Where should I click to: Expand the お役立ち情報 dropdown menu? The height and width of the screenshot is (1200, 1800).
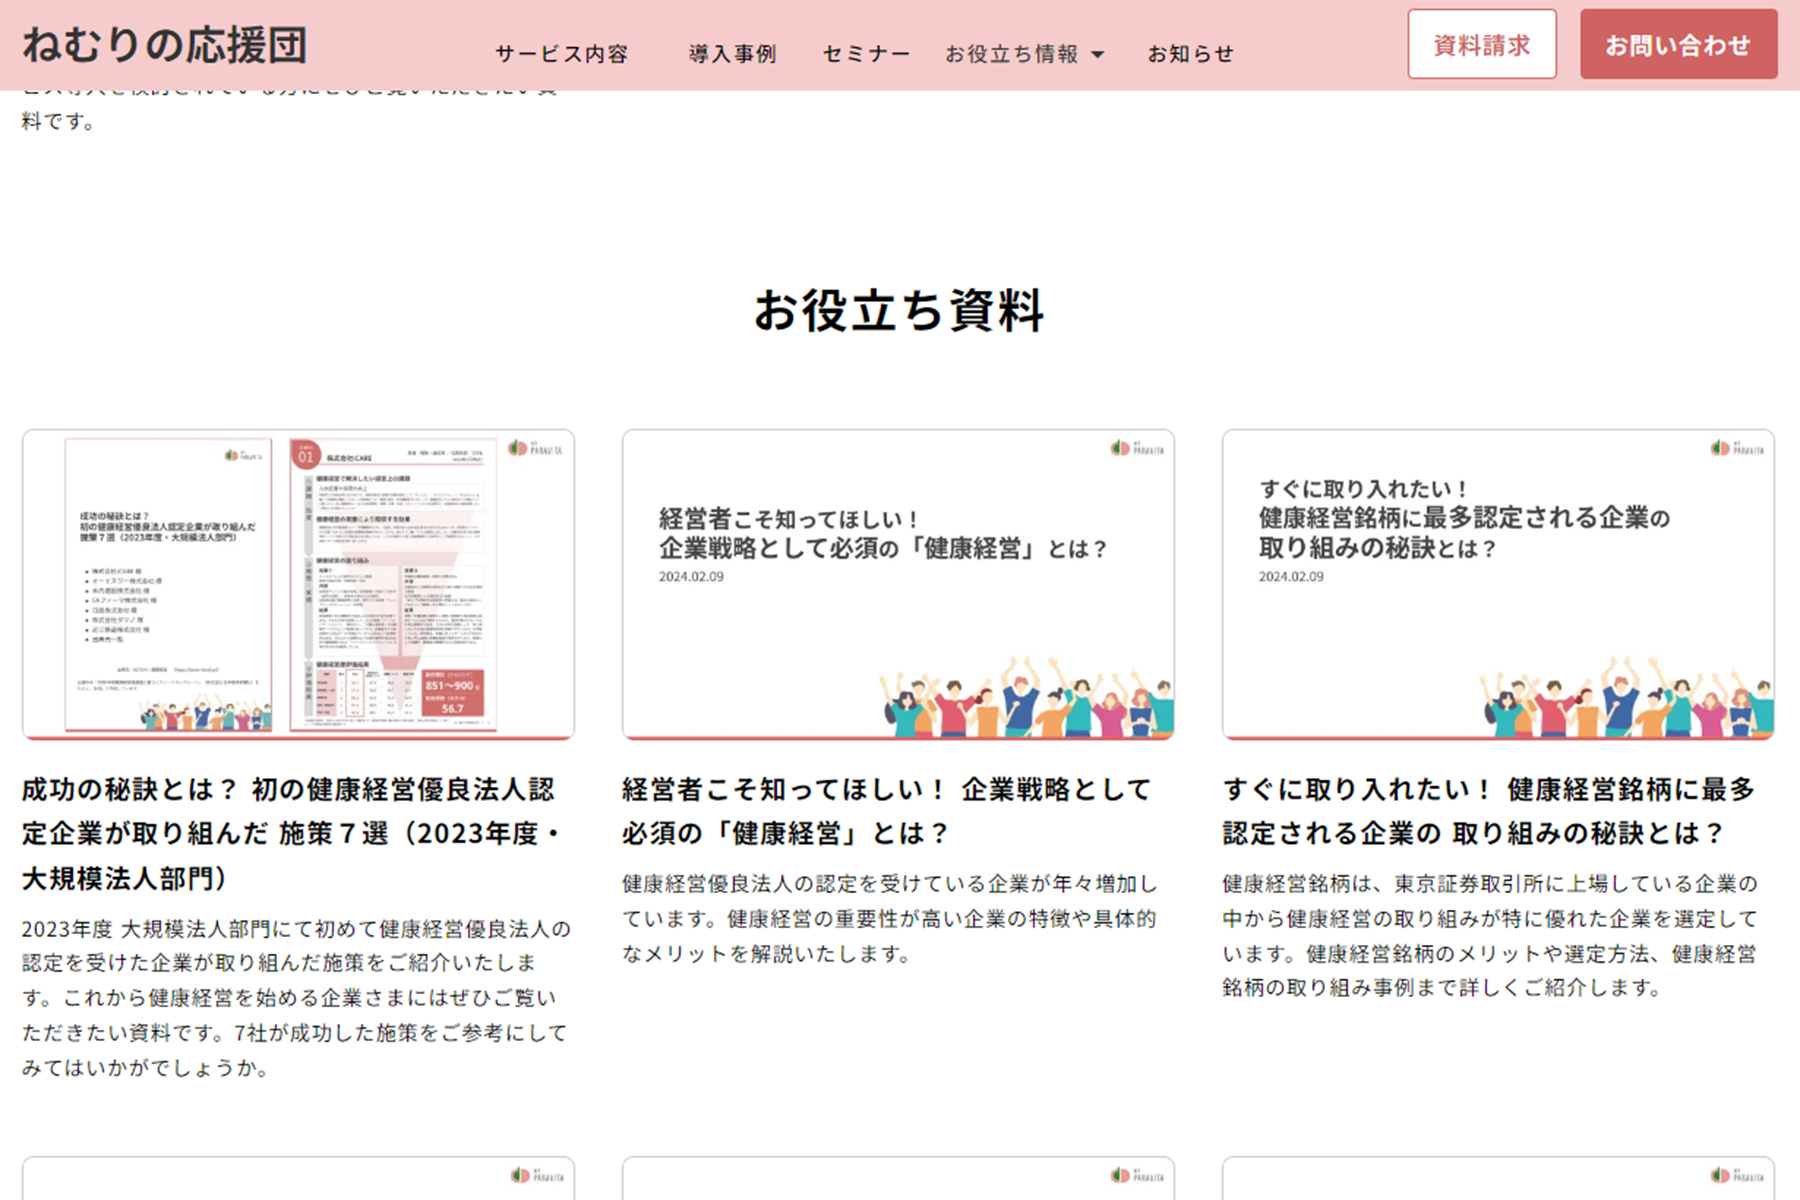coord(1023,54)
